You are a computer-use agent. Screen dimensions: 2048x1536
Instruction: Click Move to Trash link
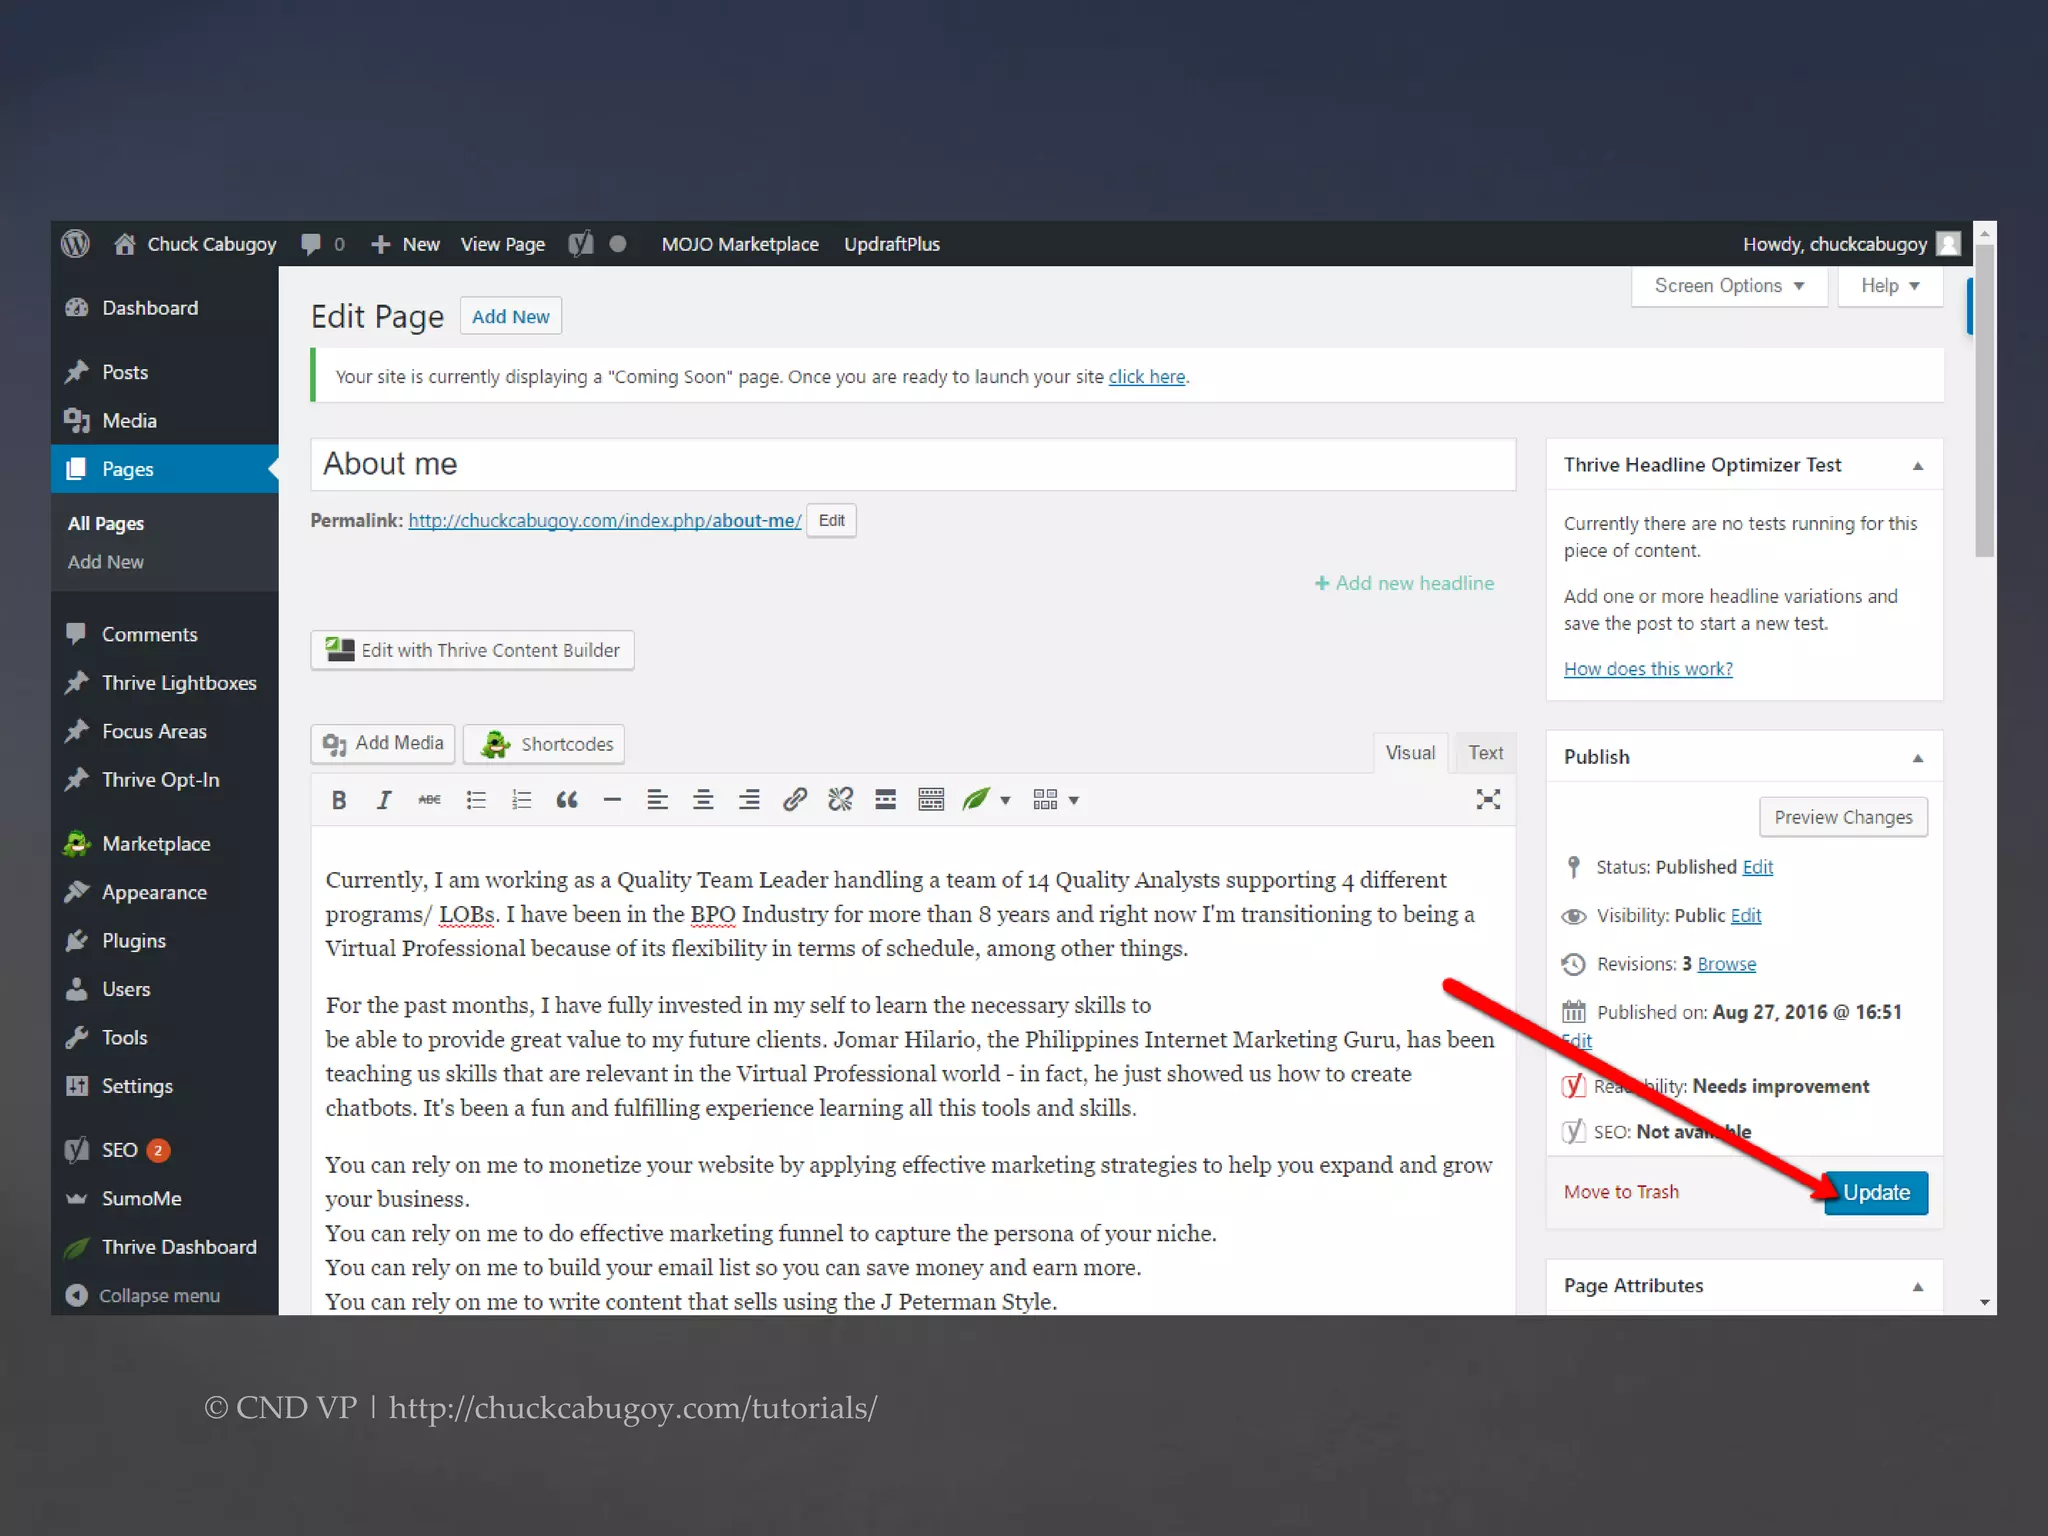coord(1621,1192)
